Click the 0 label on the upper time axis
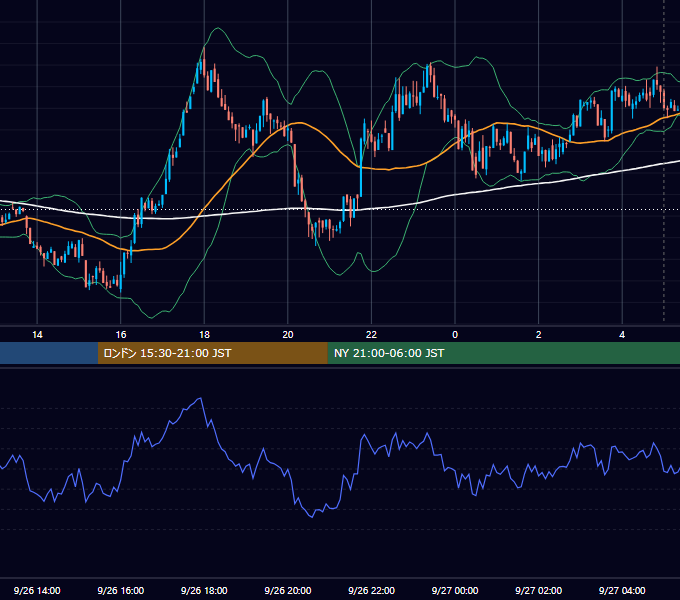680x600 pixels. coord(455,335)
